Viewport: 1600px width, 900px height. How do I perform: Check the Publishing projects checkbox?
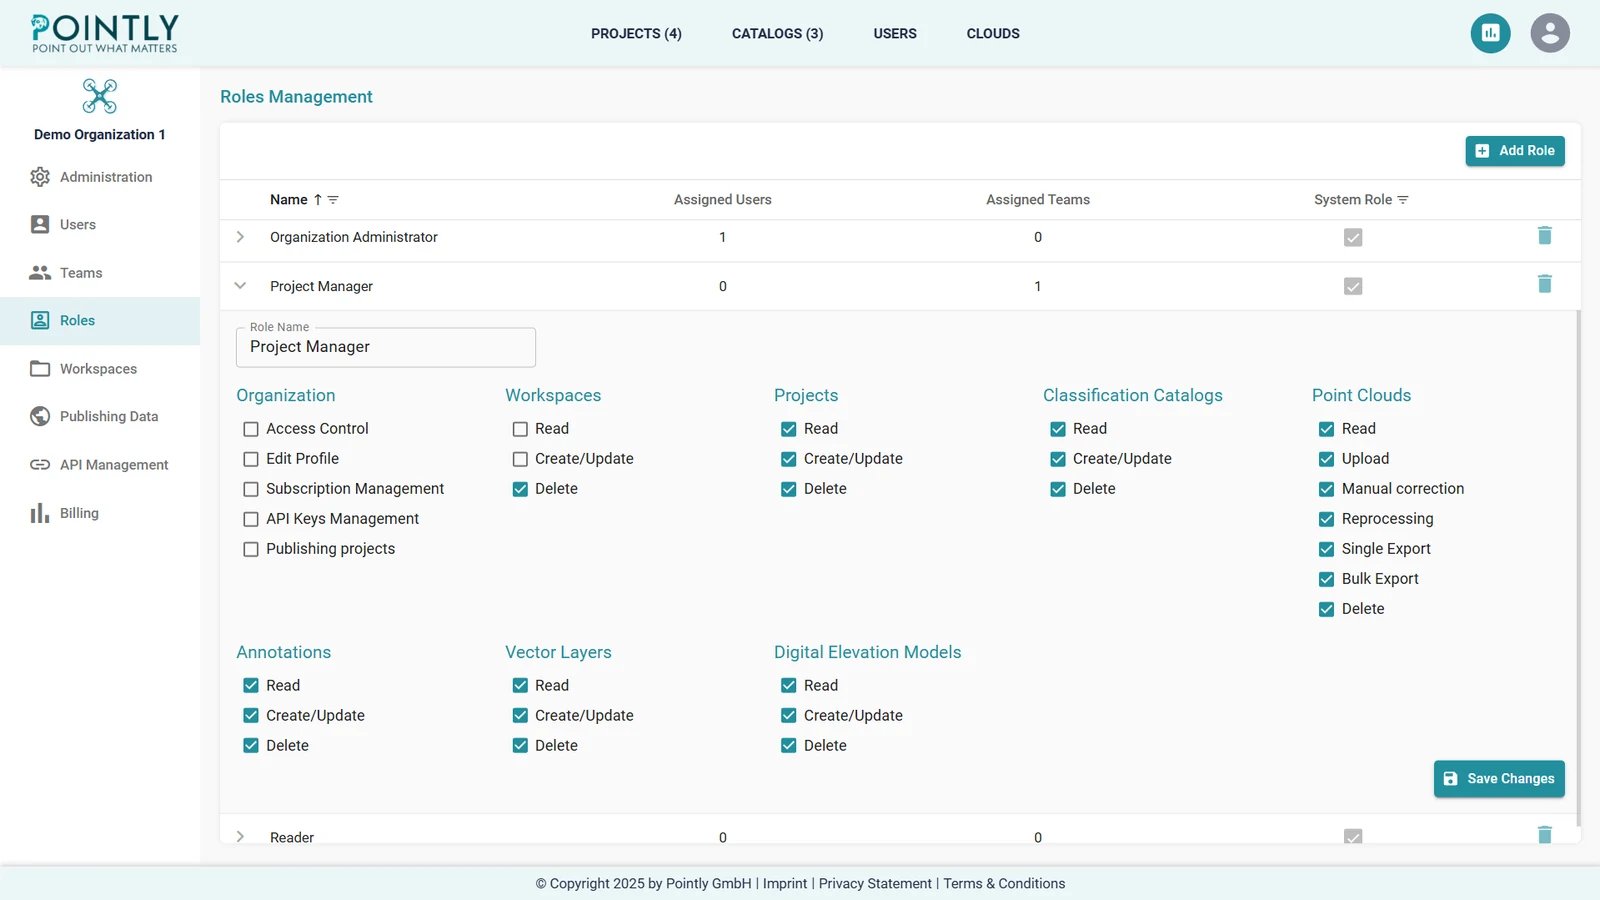coord(251,549)
